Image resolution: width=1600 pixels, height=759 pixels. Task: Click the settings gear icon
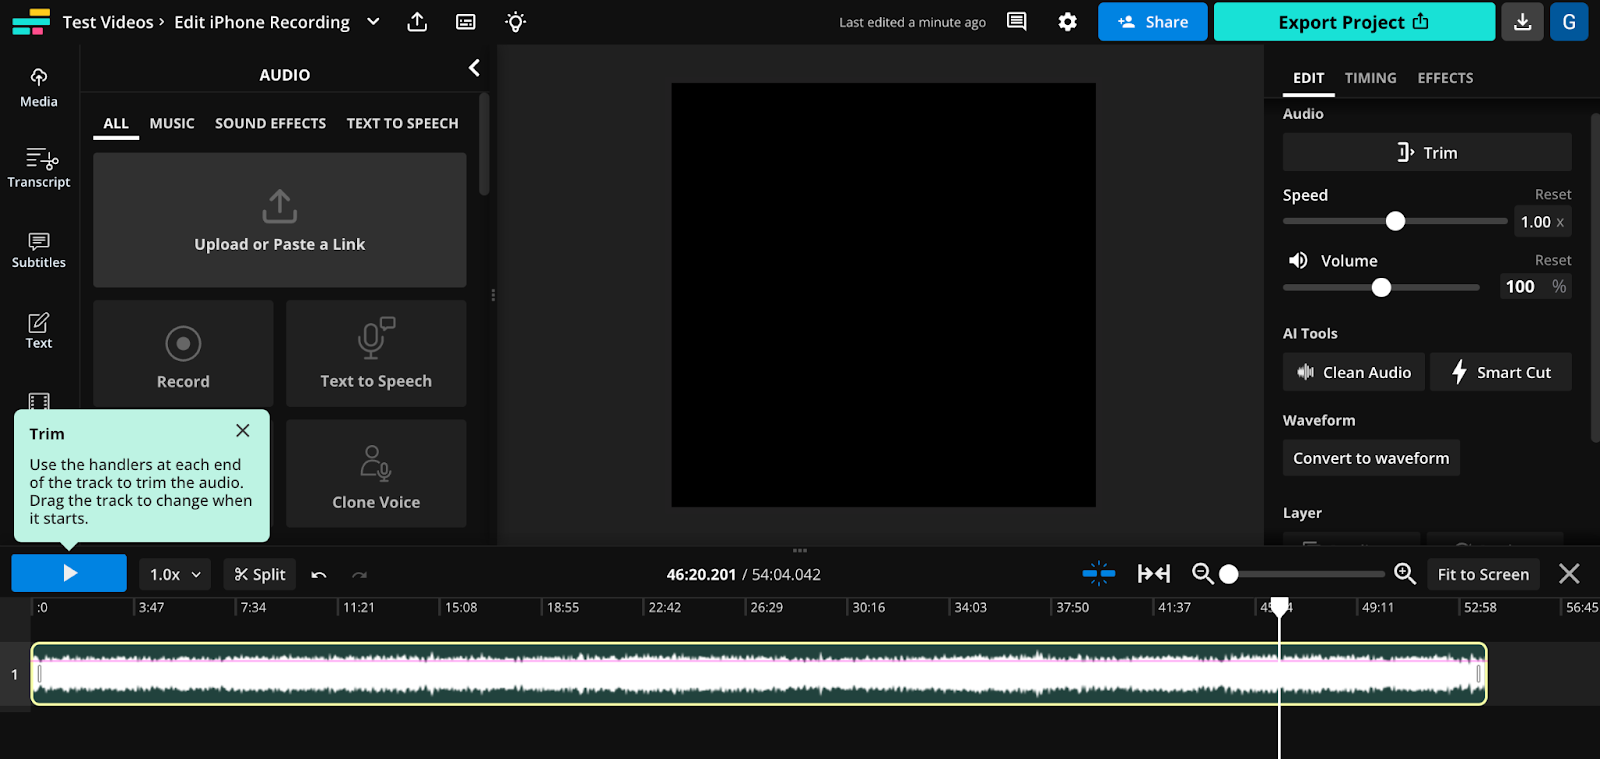click(x=1067, y=22)
